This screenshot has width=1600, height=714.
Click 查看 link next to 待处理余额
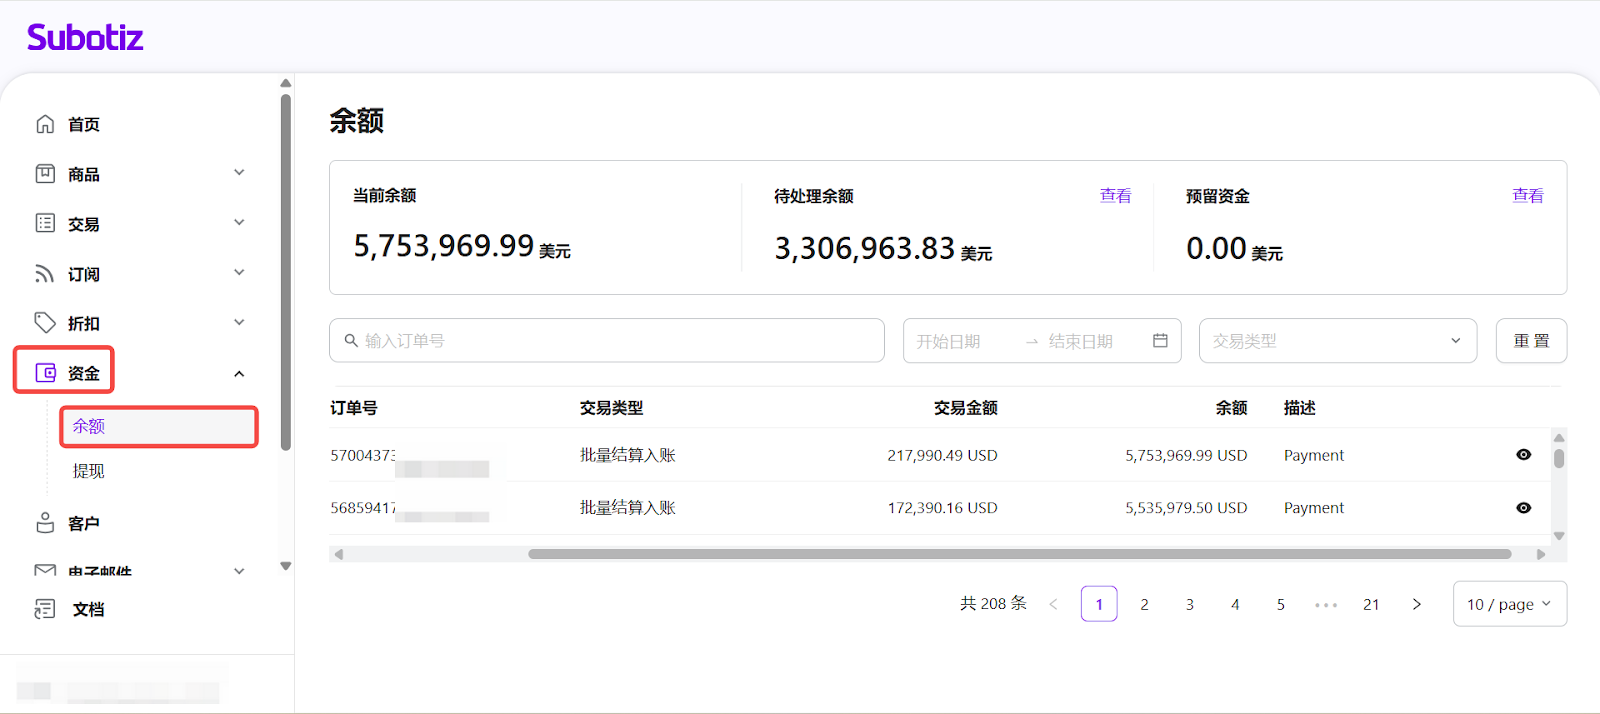(x=1115, y=196)
